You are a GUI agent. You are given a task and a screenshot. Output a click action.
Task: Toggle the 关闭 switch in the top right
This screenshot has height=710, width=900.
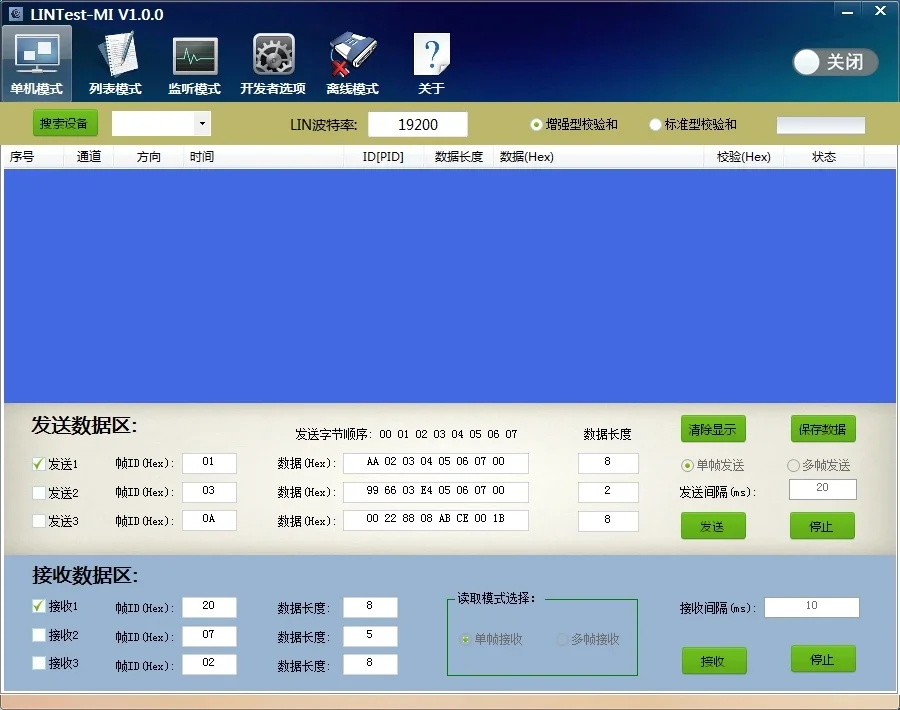[833, 62]
